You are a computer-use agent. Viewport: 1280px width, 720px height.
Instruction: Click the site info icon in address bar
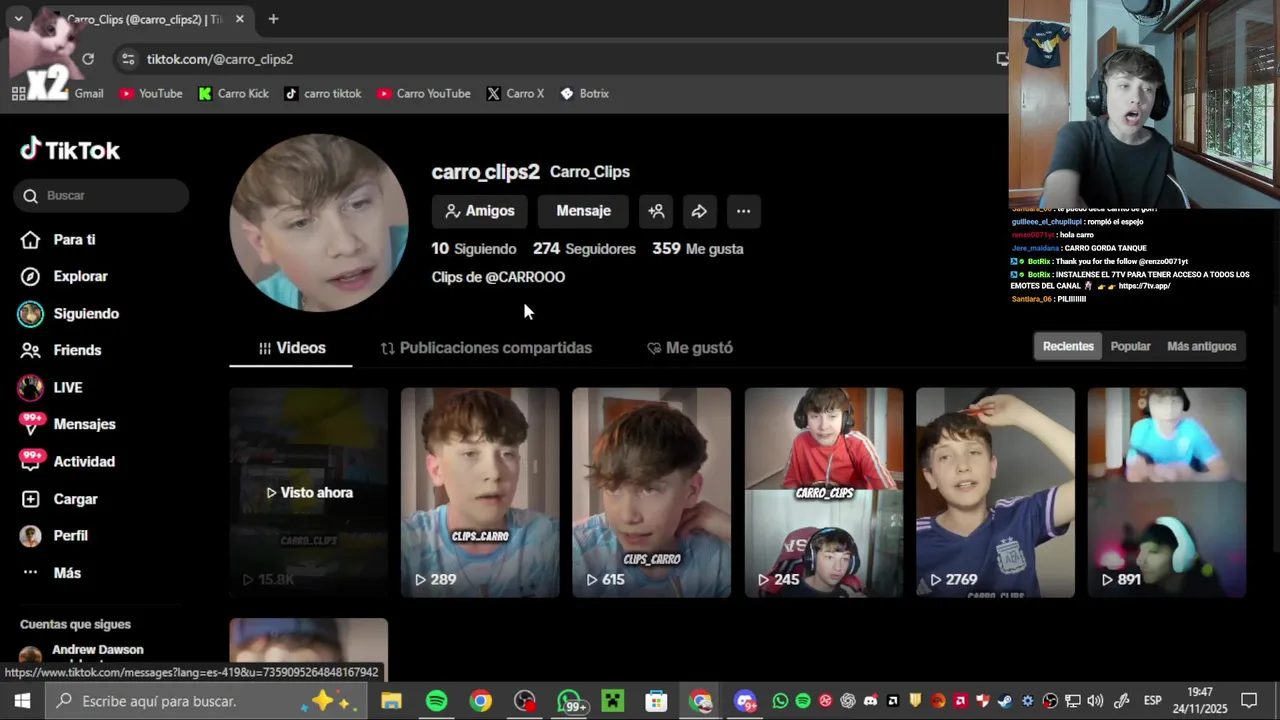pyautogui.click(x=128, y=59)
